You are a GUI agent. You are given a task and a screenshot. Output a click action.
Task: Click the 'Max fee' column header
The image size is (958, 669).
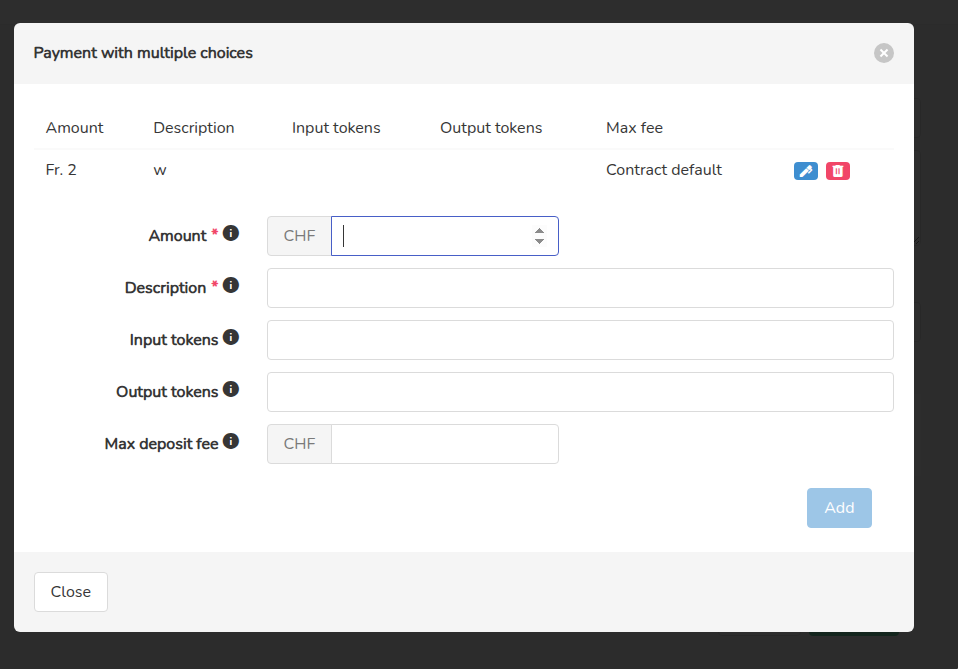point(634,128)
